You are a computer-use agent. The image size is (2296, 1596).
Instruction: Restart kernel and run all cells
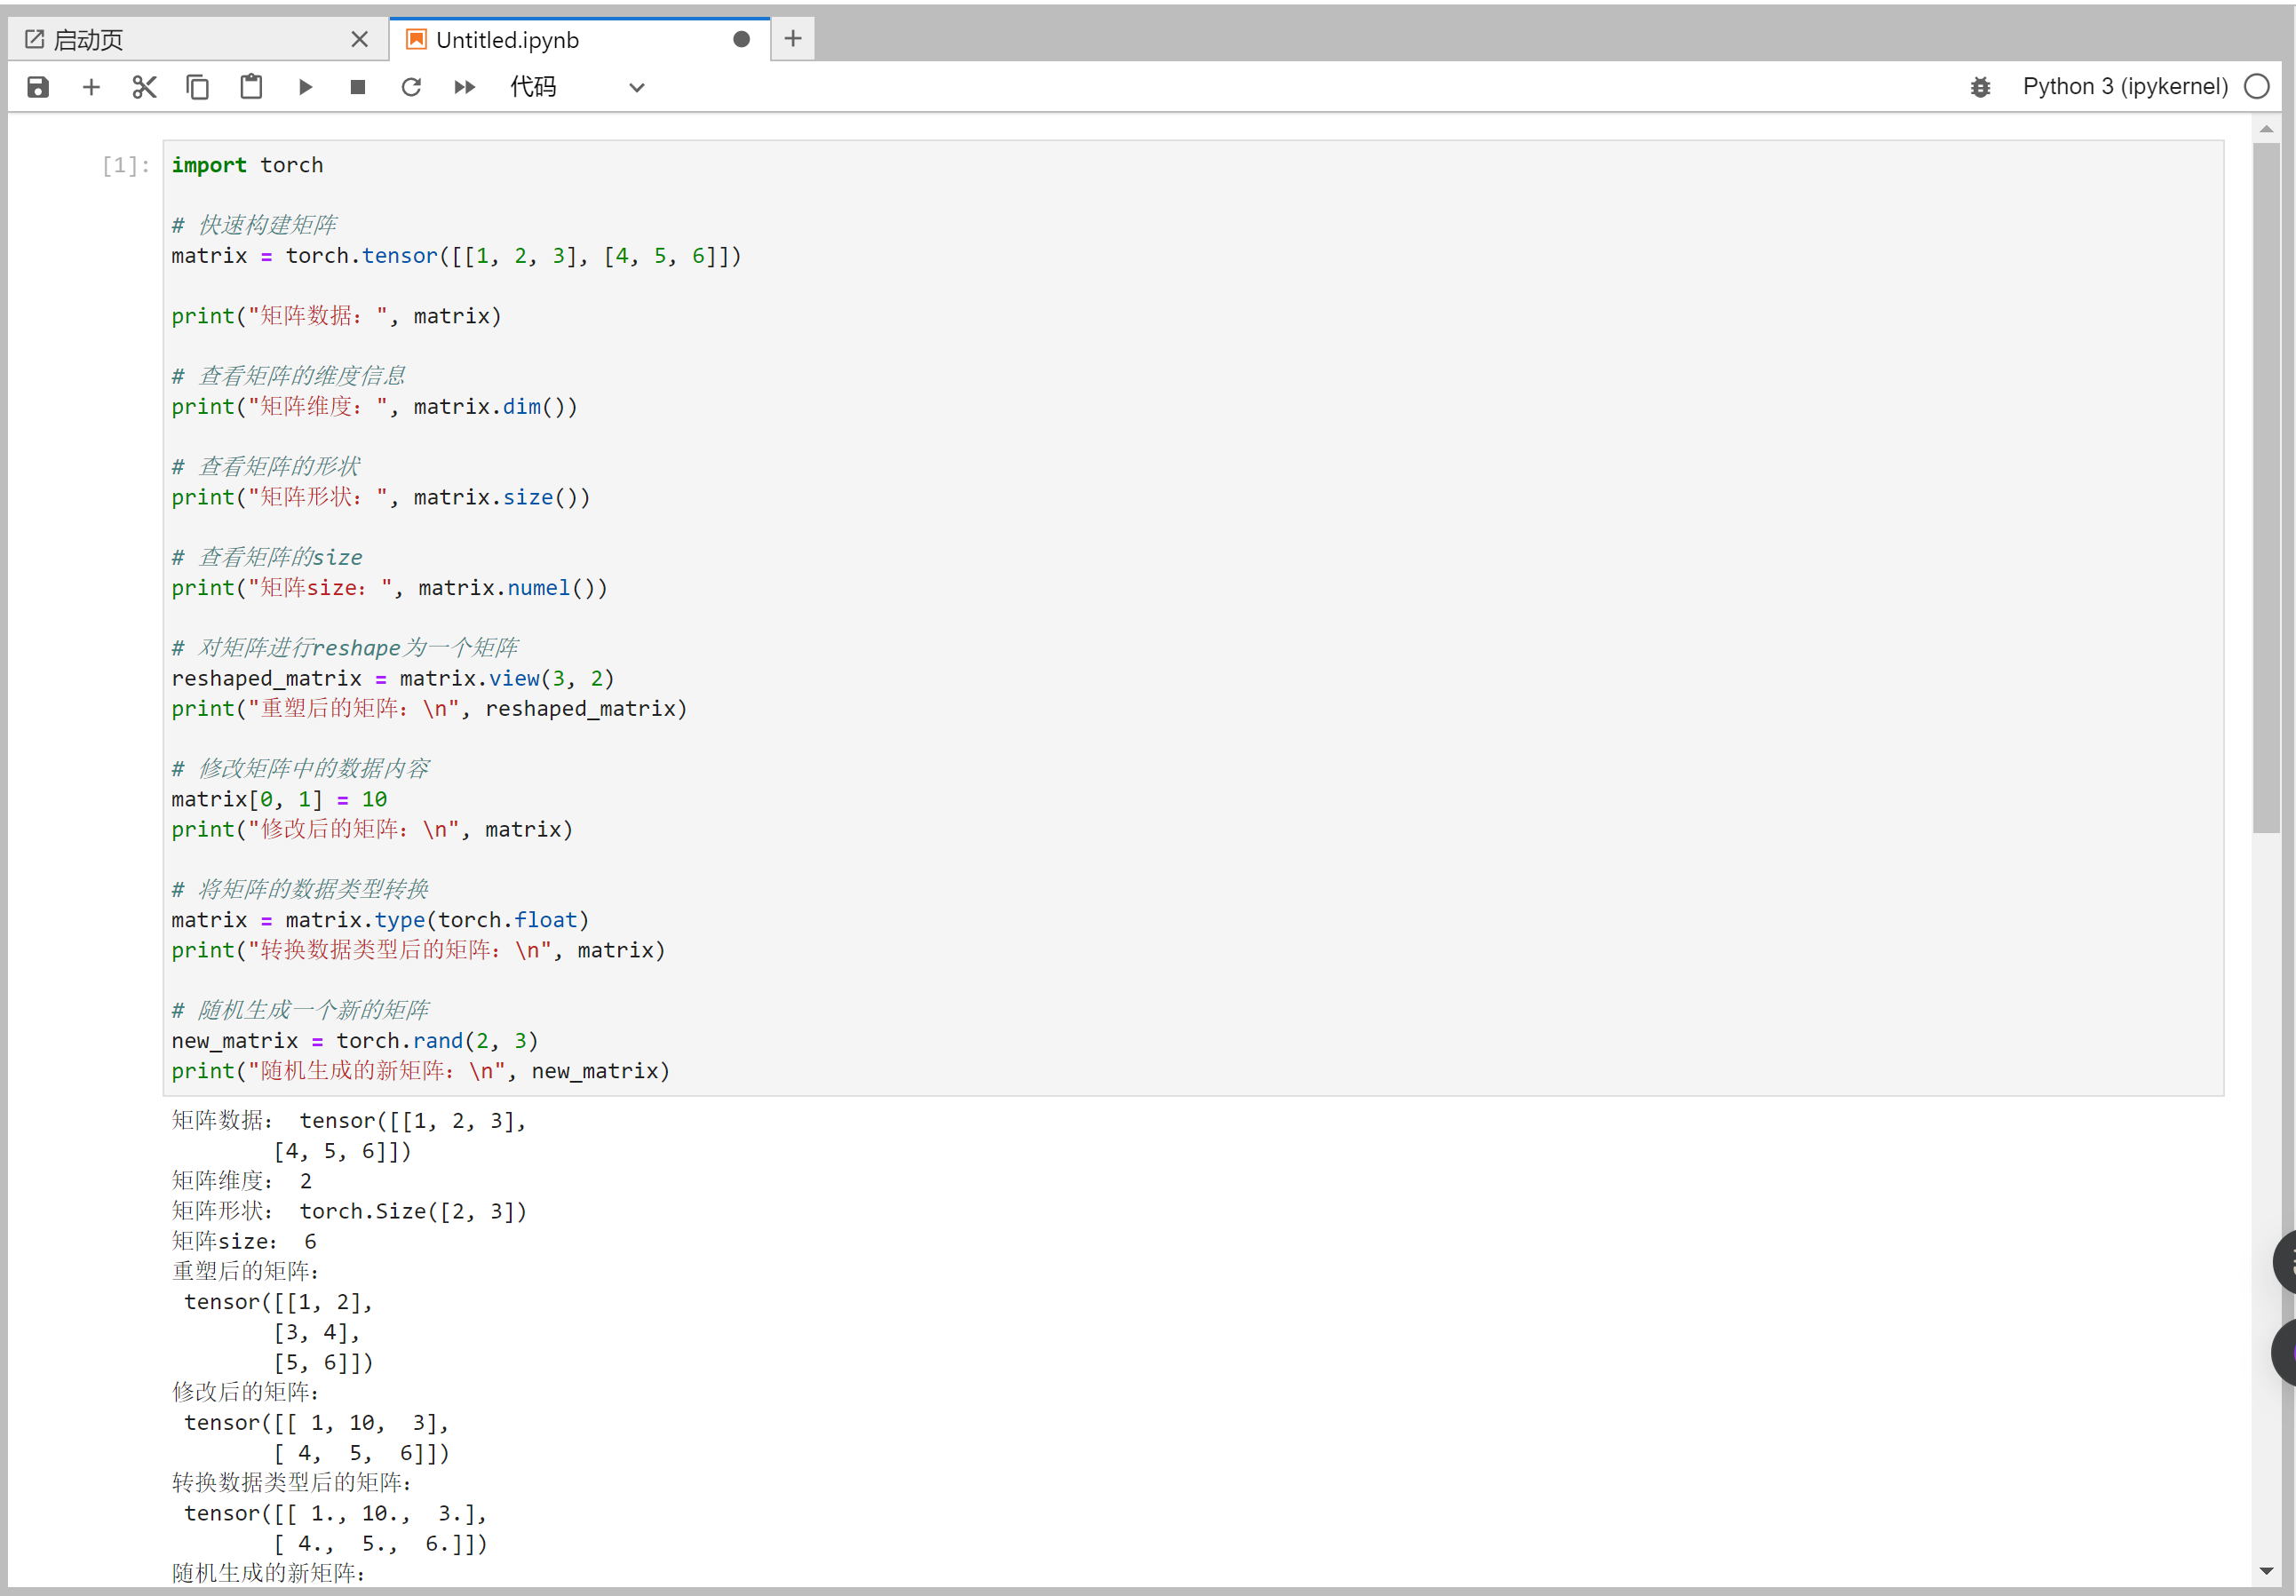[465, 87]
